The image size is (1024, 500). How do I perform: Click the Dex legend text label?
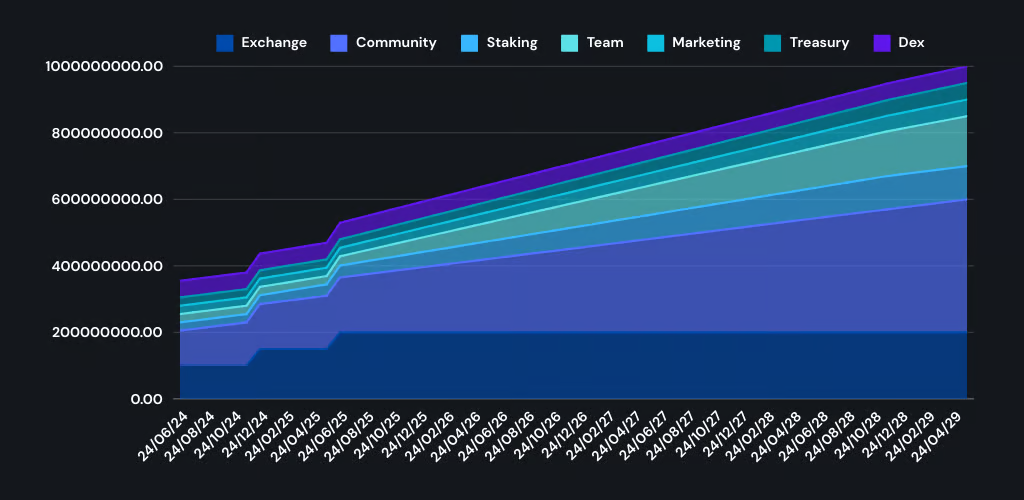[911, 43]
